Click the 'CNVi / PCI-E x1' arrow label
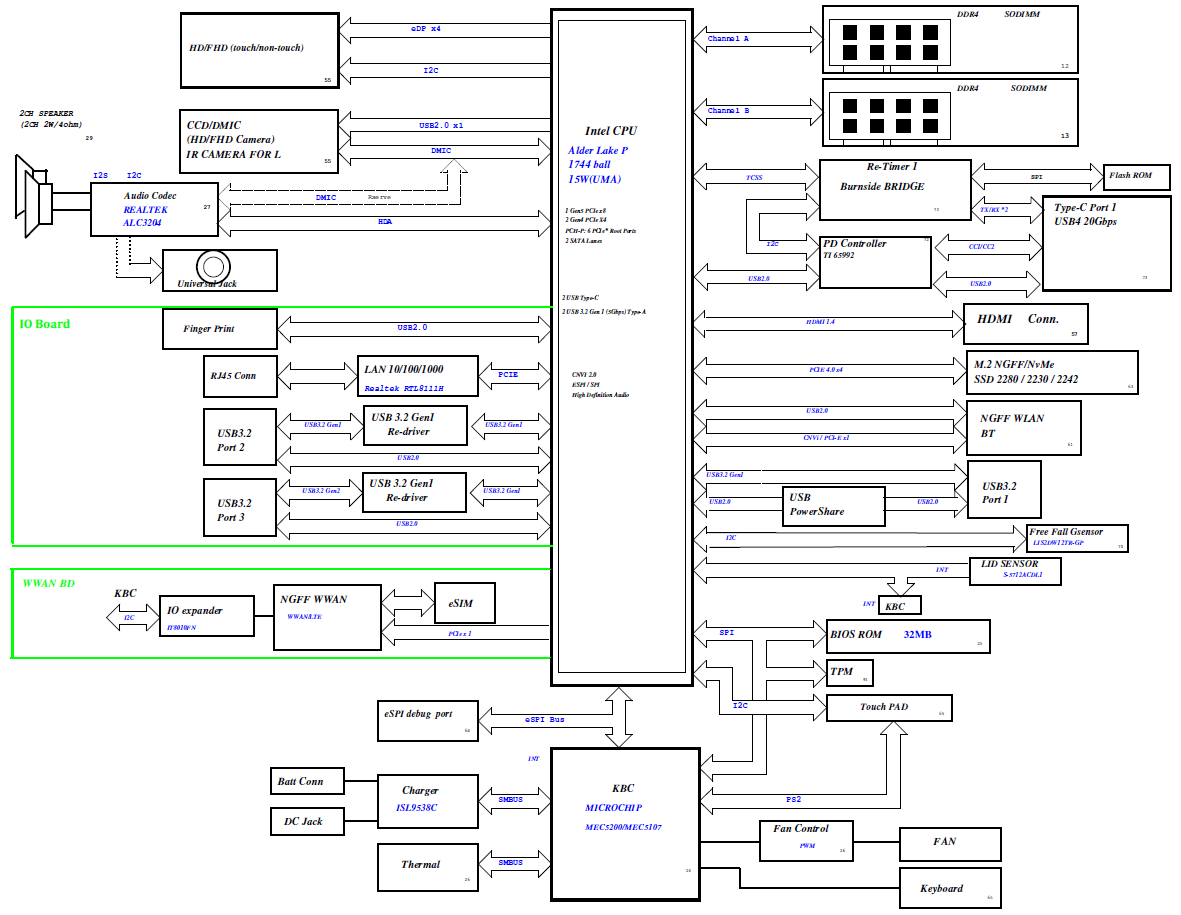1181x915 pixels. pyautogui.click(x=826, y=438)
